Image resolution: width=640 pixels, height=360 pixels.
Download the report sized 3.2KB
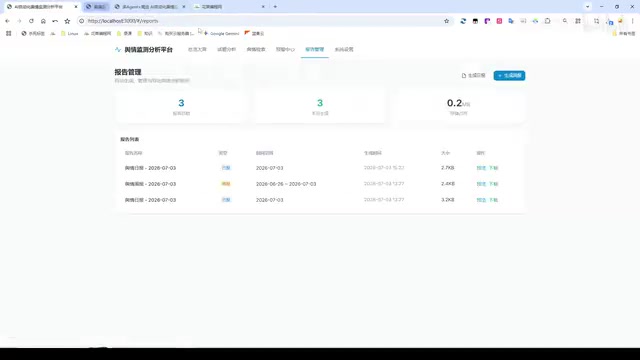pyautogui.click(x=493, y=200)
